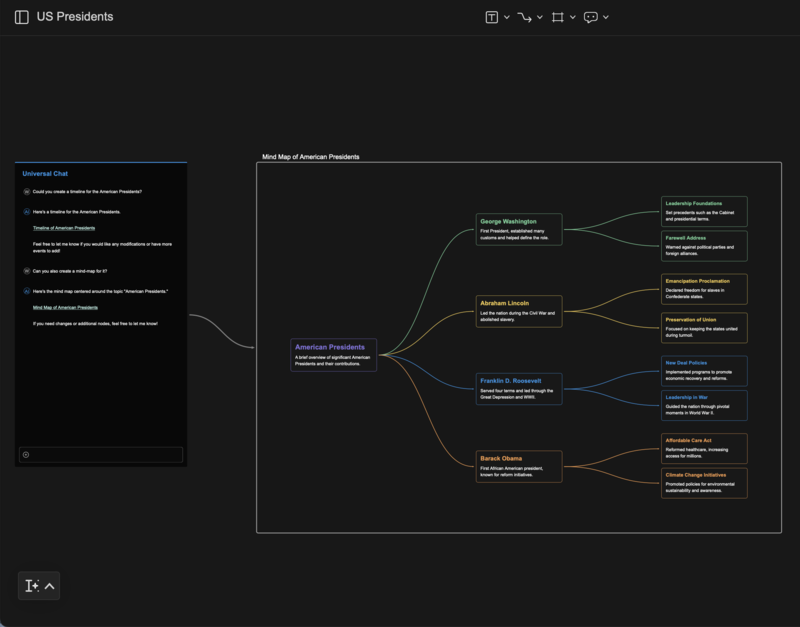This screenshot has width=800, height=627.
Task: Toggle the sidebar panel icon
Action: tap(21, 17)
